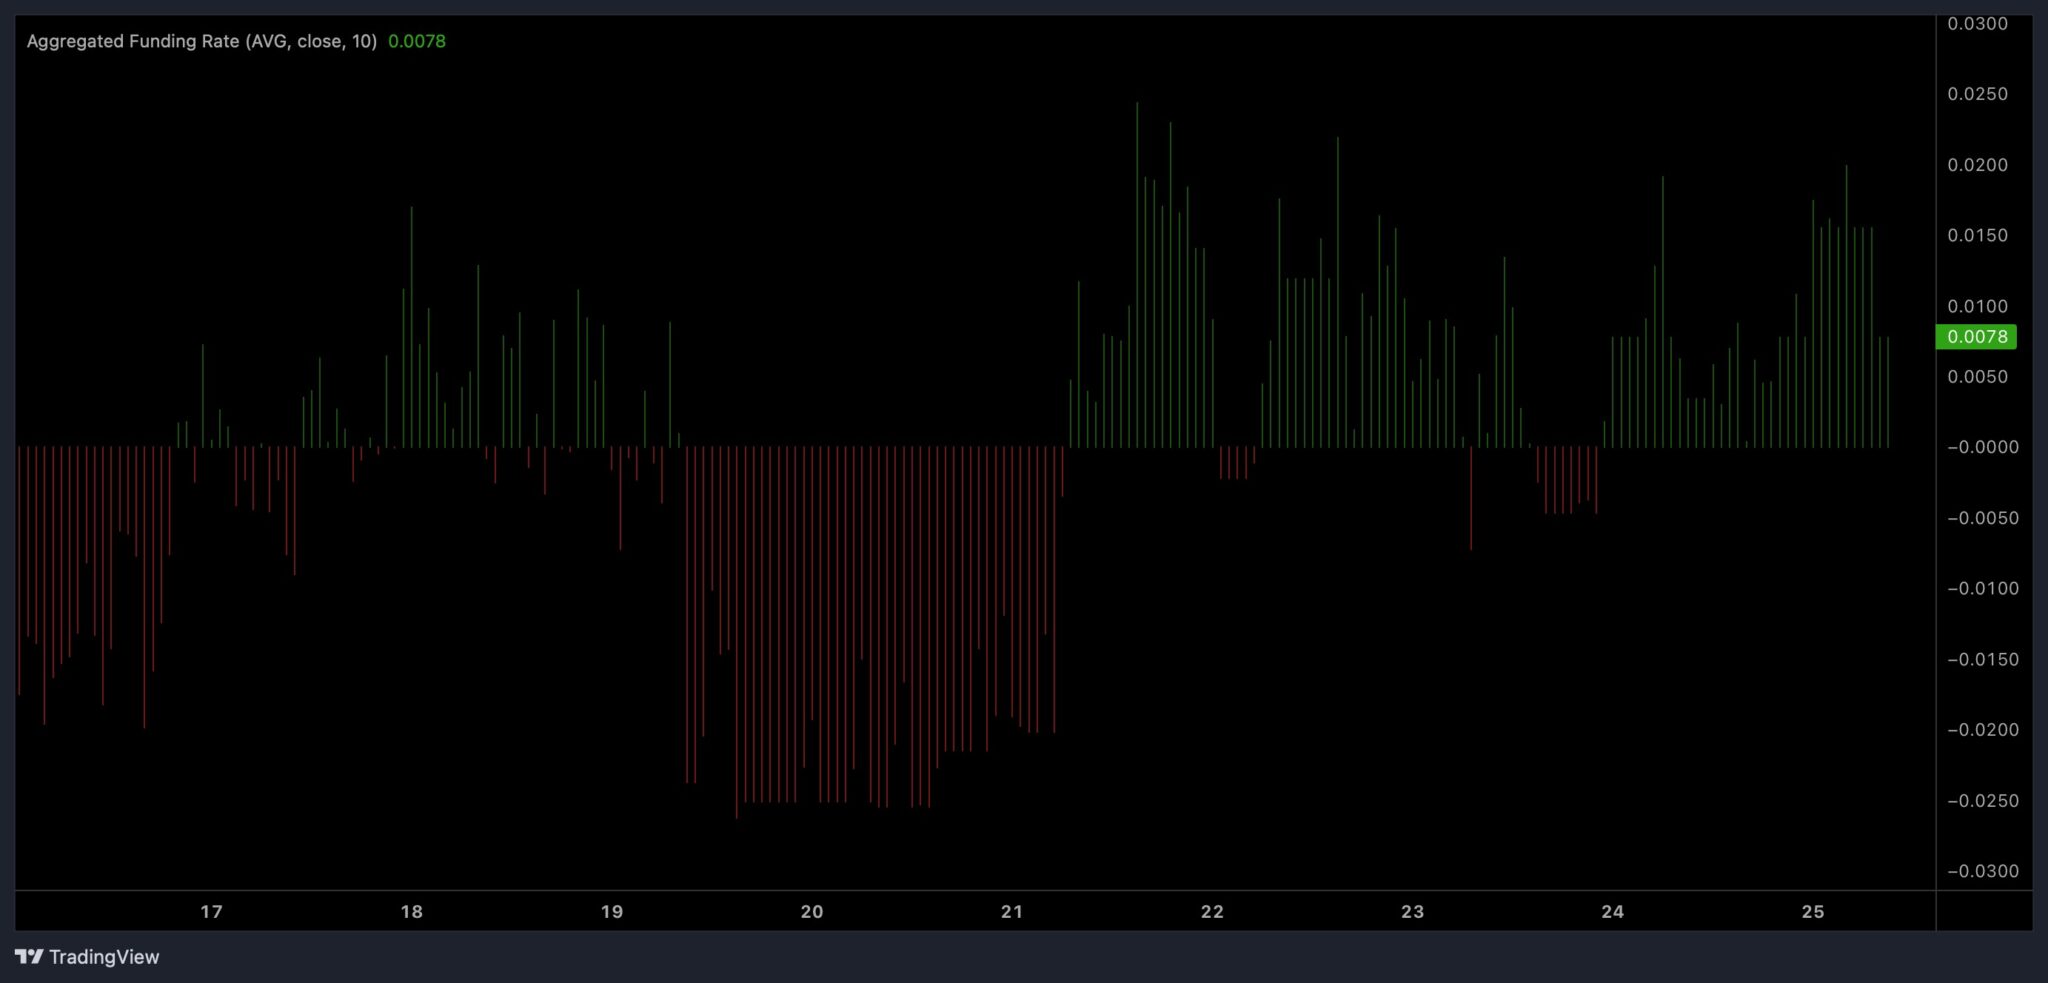
Task: Click the −0.0250 axis label
Action: click(1982, 801)
